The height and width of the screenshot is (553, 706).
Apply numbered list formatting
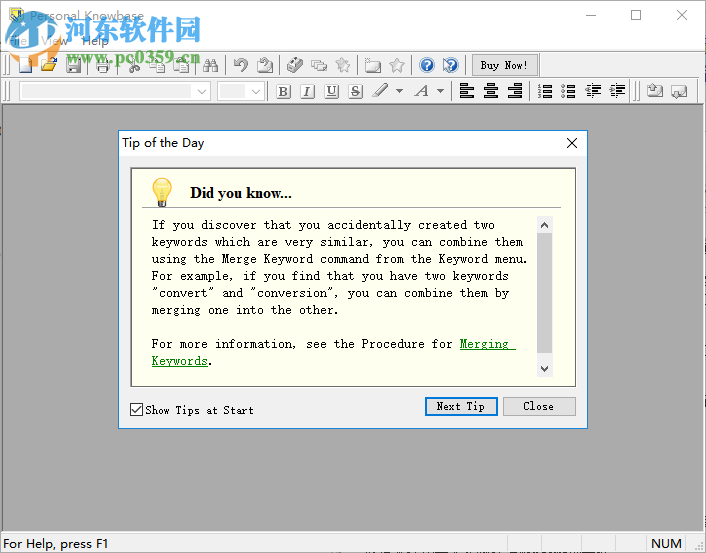pyautogui.click(x=545, y=91)
